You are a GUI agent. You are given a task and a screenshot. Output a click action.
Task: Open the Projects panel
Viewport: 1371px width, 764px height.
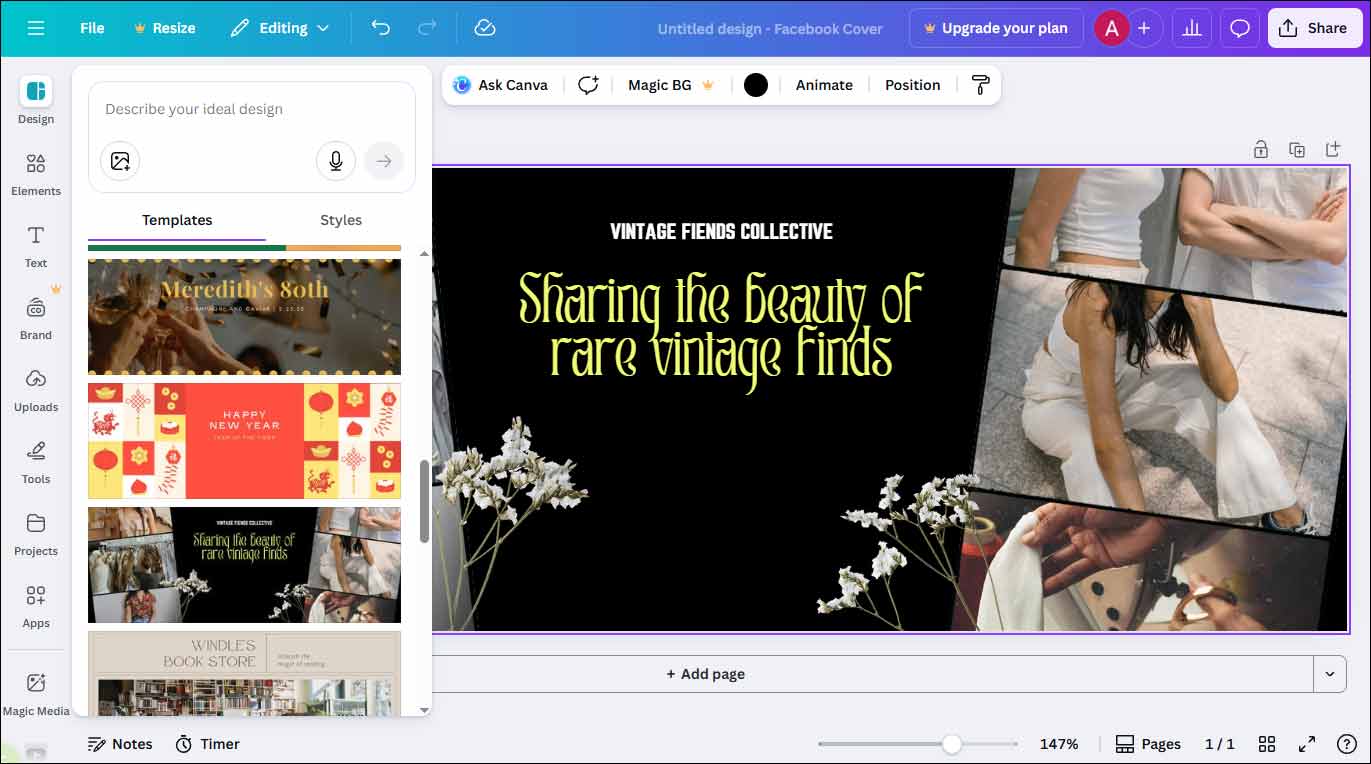(x=35, y=535)
